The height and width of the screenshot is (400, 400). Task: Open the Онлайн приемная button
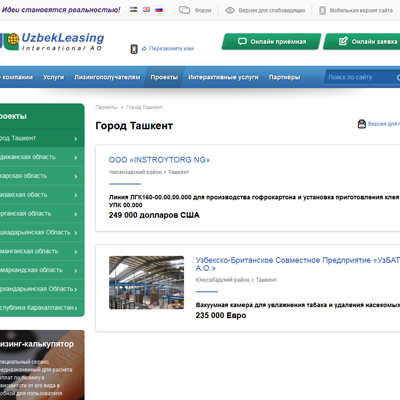[x=271, y=42]
